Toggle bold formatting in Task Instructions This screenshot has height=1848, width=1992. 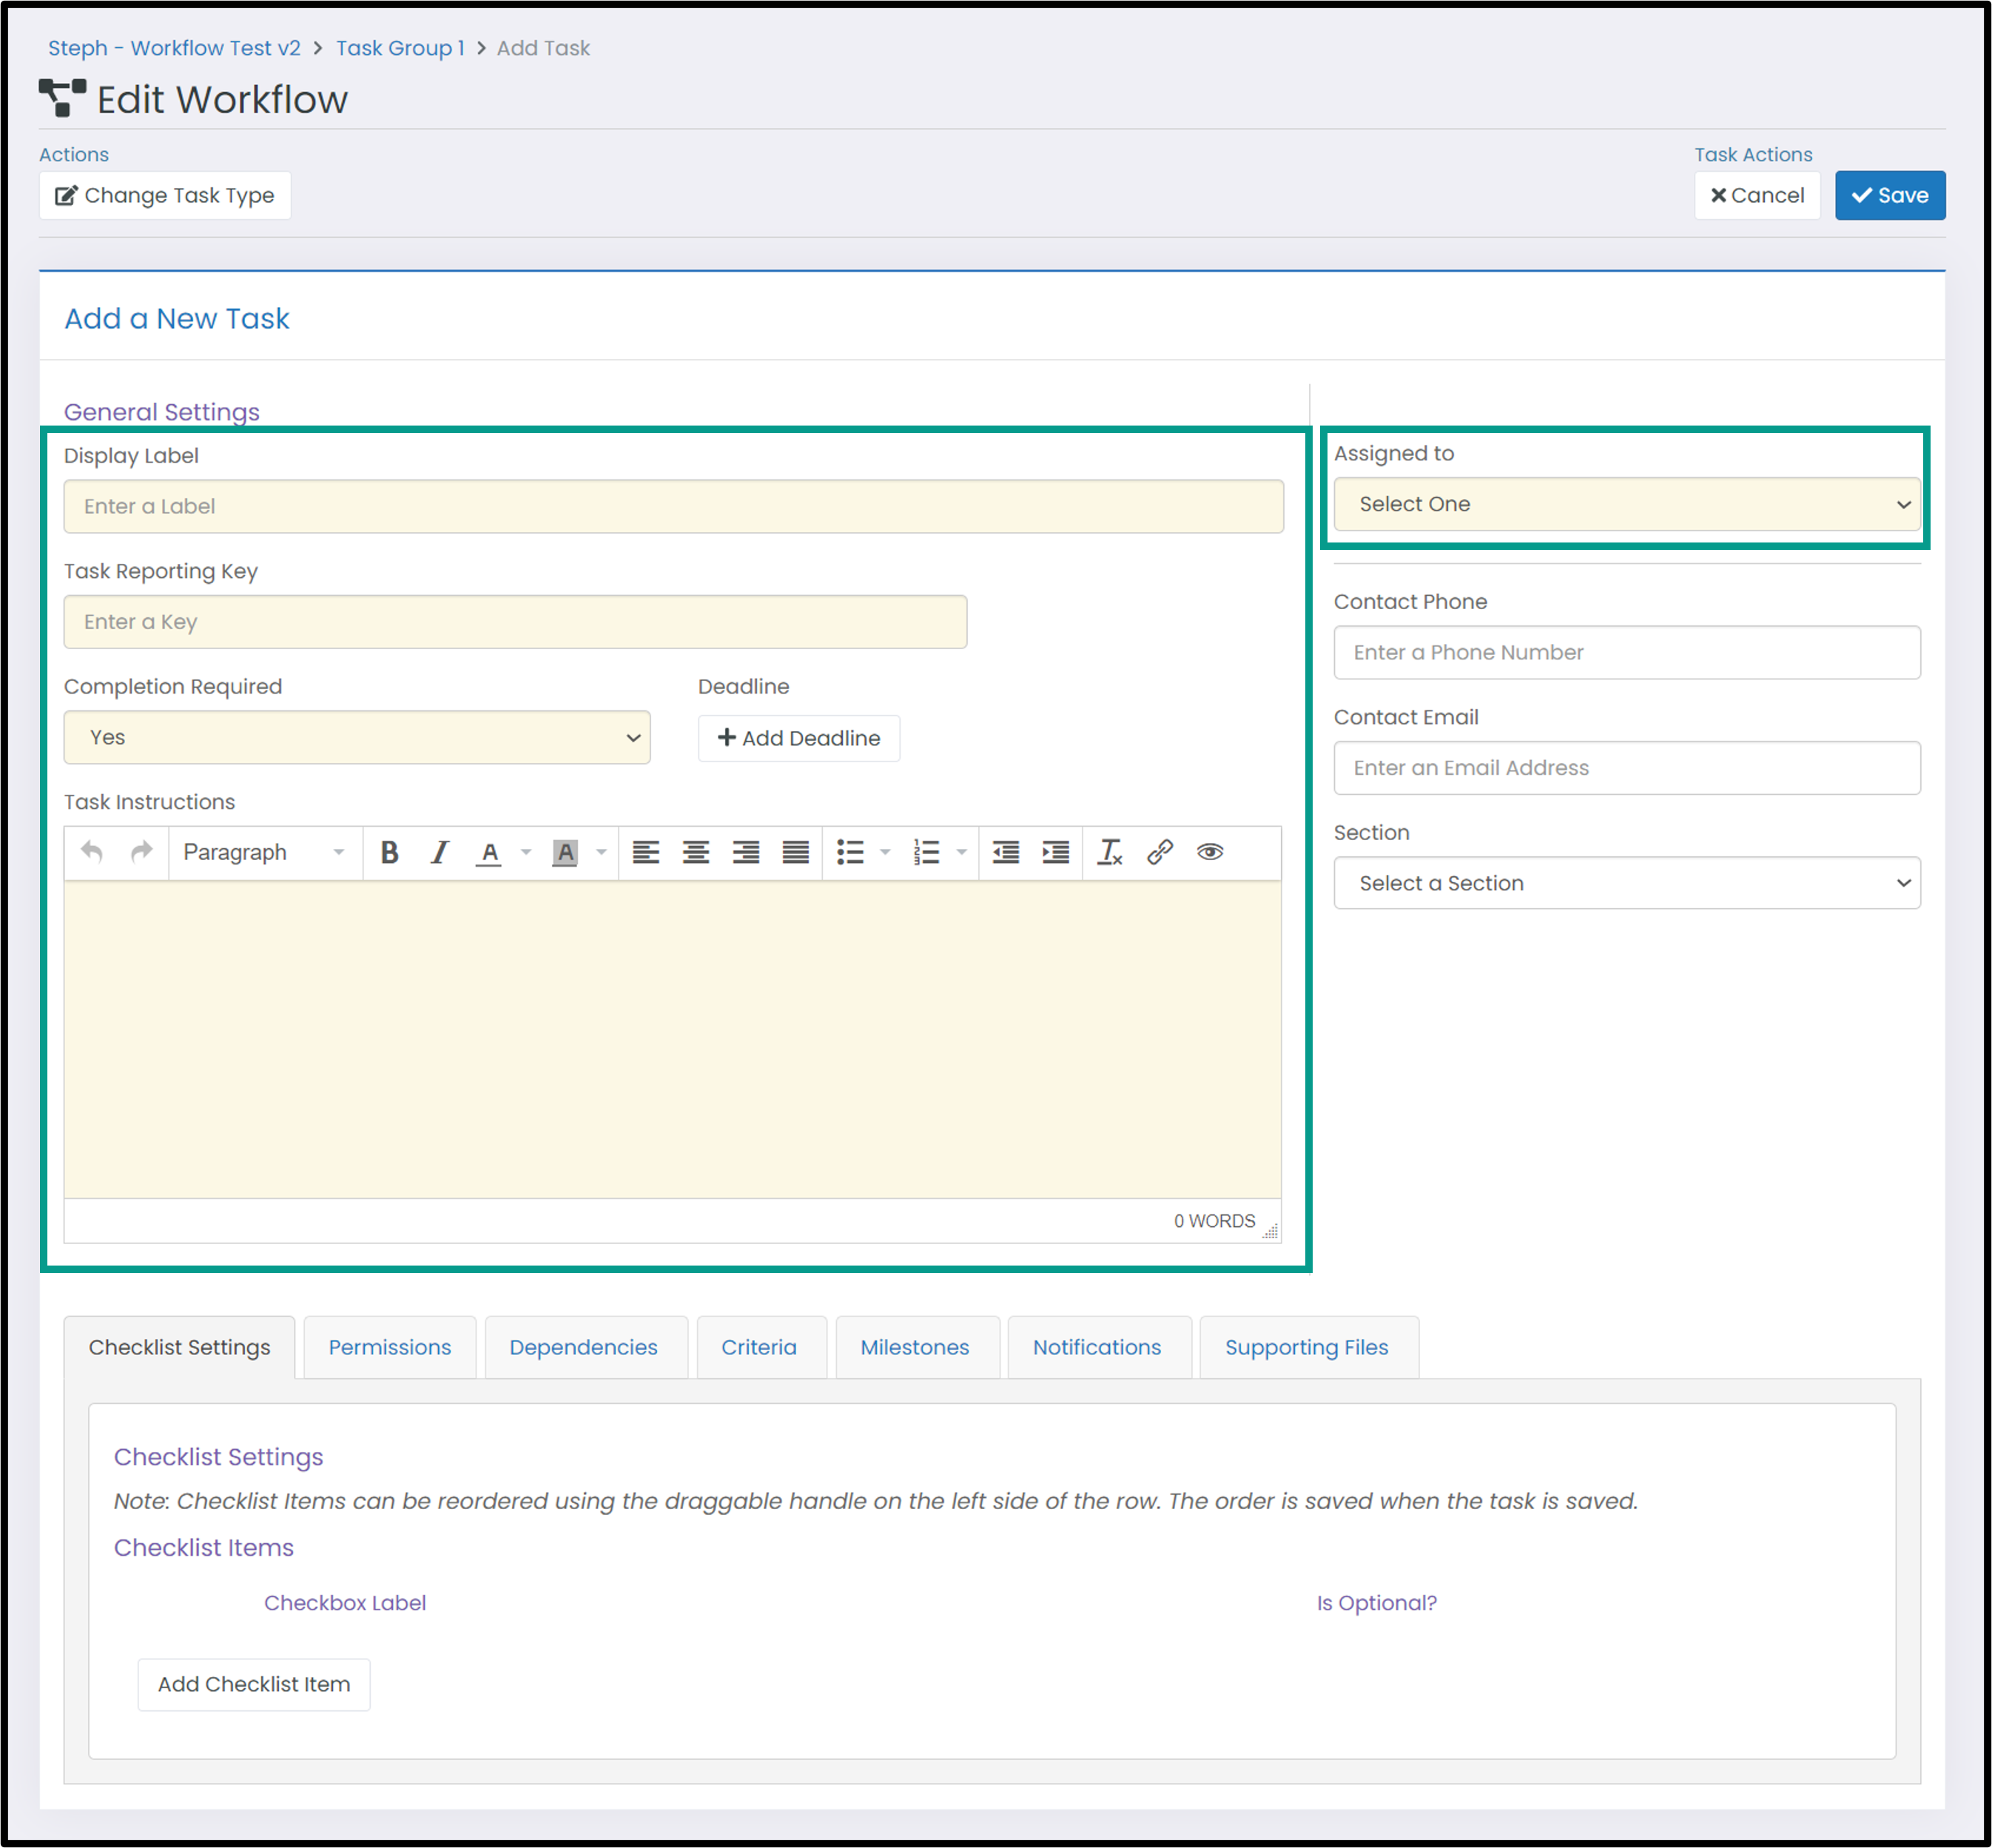390,852
